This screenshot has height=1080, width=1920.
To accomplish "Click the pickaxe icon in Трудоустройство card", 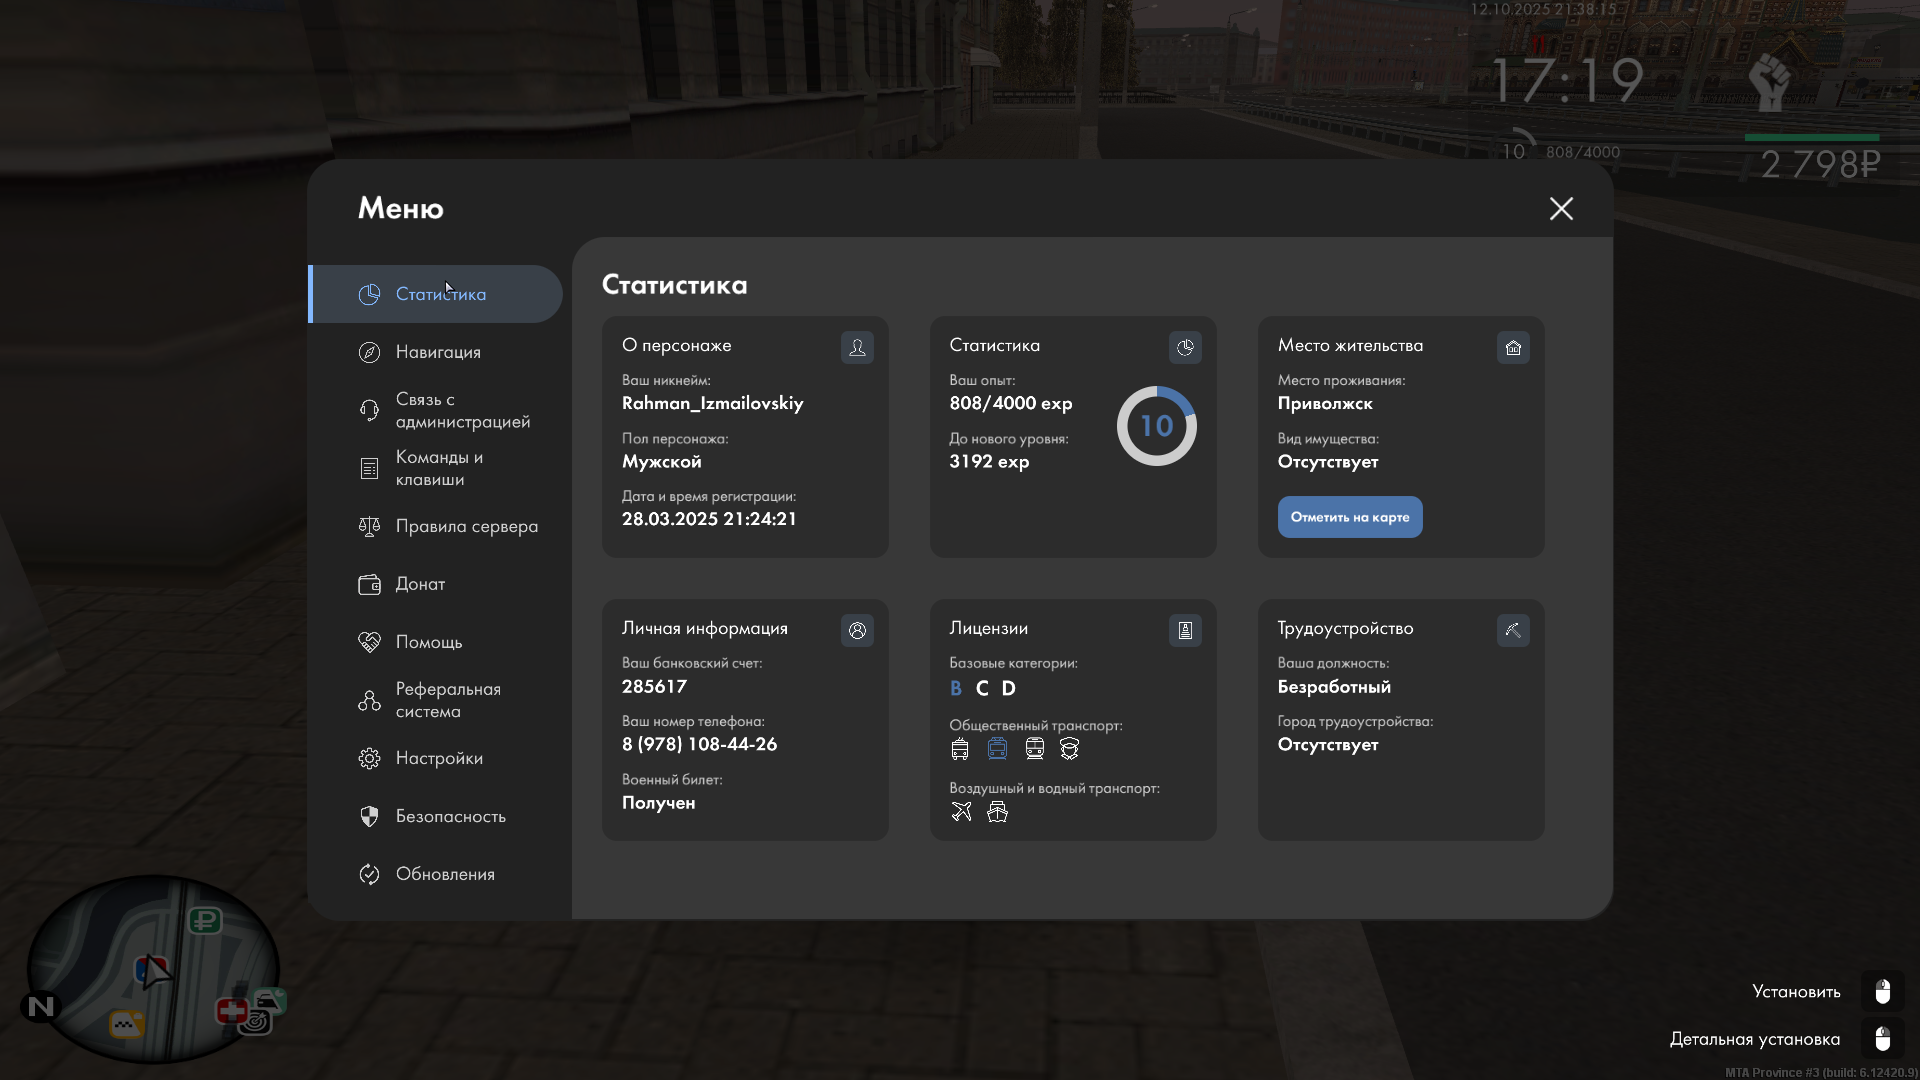I will (1513, 630).
